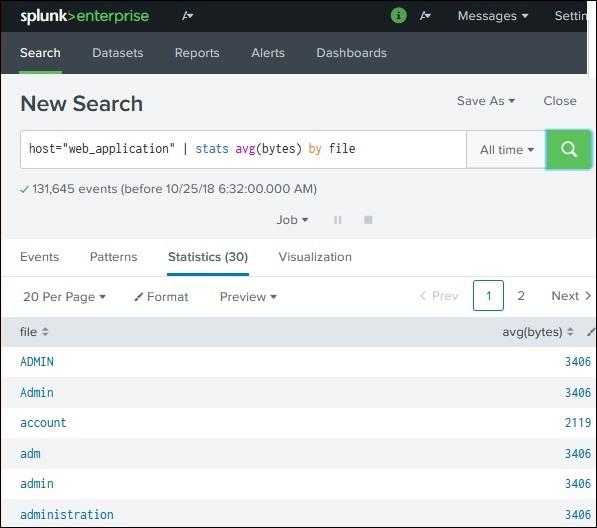Open the All time range picker
The image size is (597, 528).
[506, 150]
